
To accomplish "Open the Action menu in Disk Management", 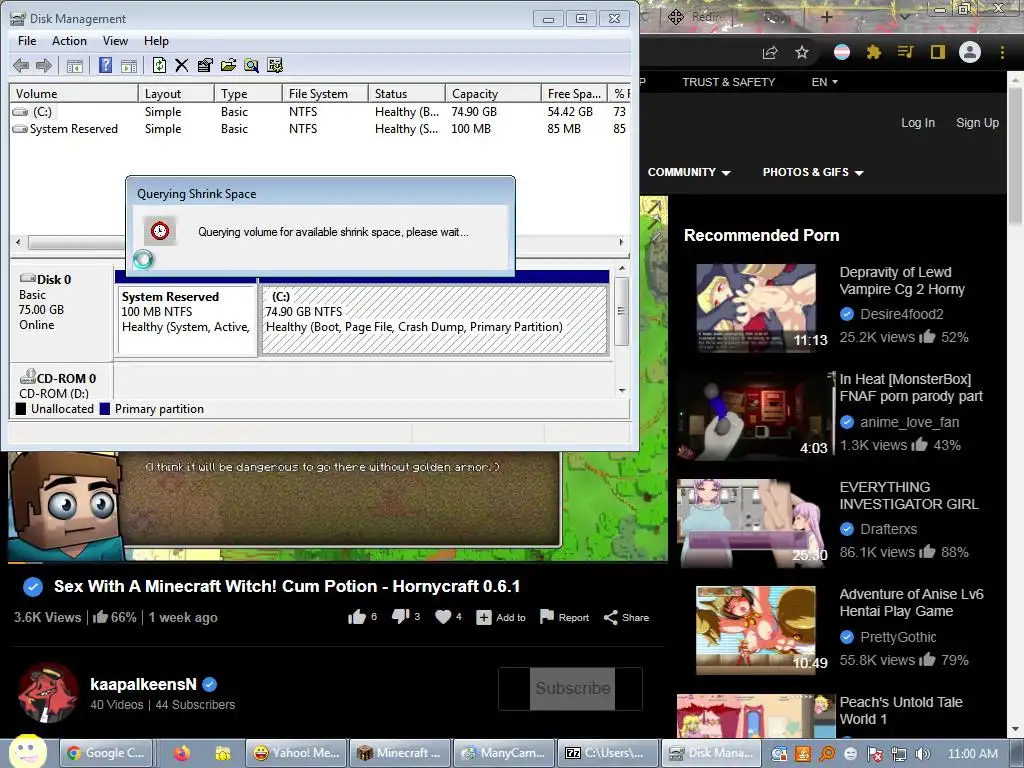I will point(69,40).
